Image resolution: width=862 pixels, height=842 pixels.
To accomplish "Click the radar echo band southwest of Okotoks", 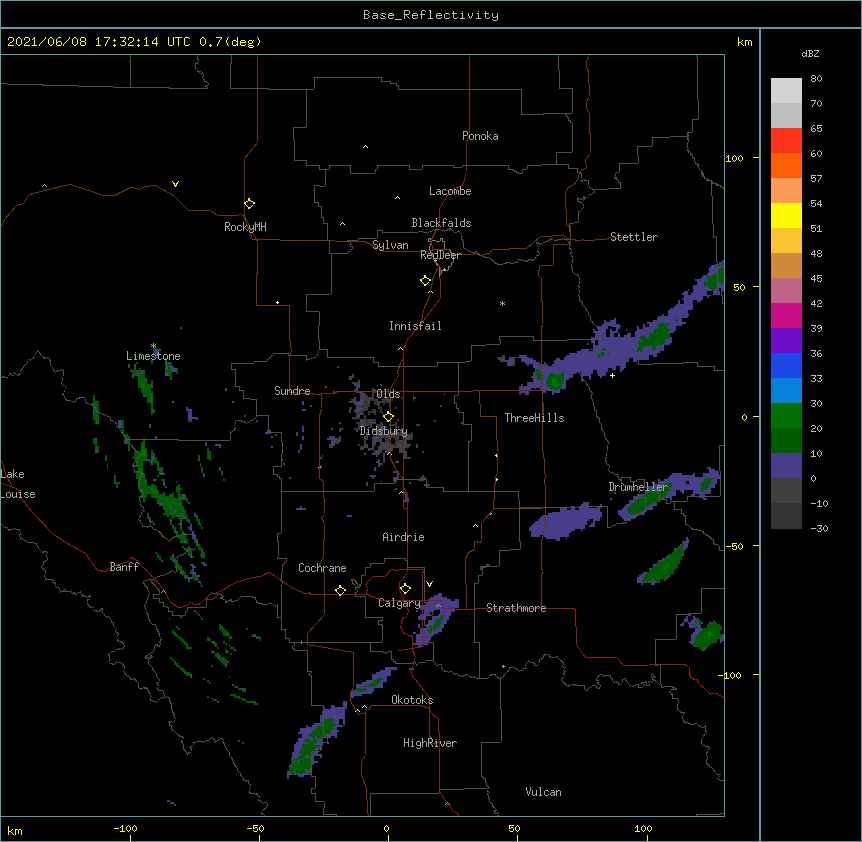I will [x=317, y=739].
